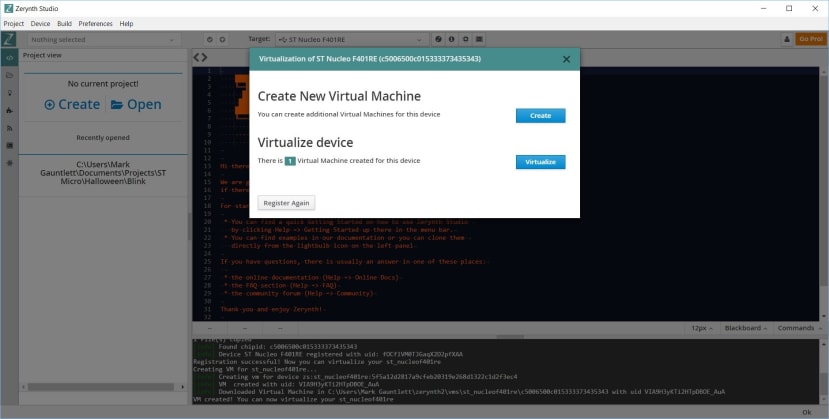829x419 pixels.
Task: Click the virtual machine count badge 1
Action: [x=290, y=161]
